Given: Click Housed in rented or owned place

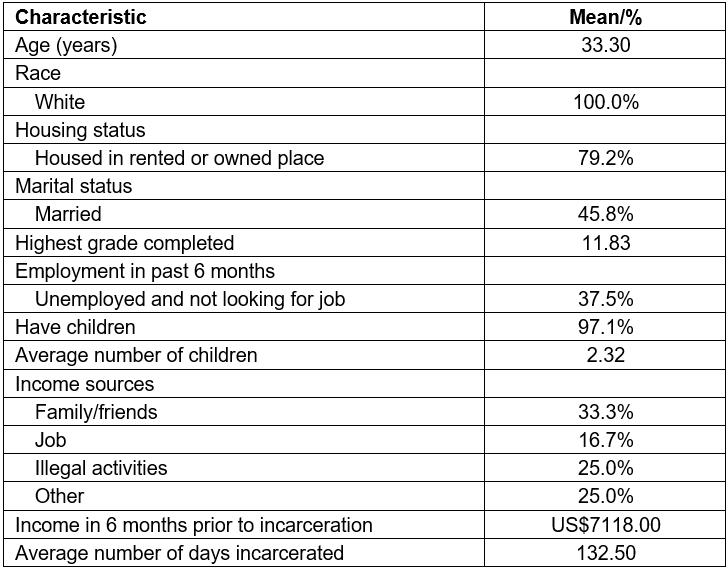Looking at the screenshot, I should point(179,158).
